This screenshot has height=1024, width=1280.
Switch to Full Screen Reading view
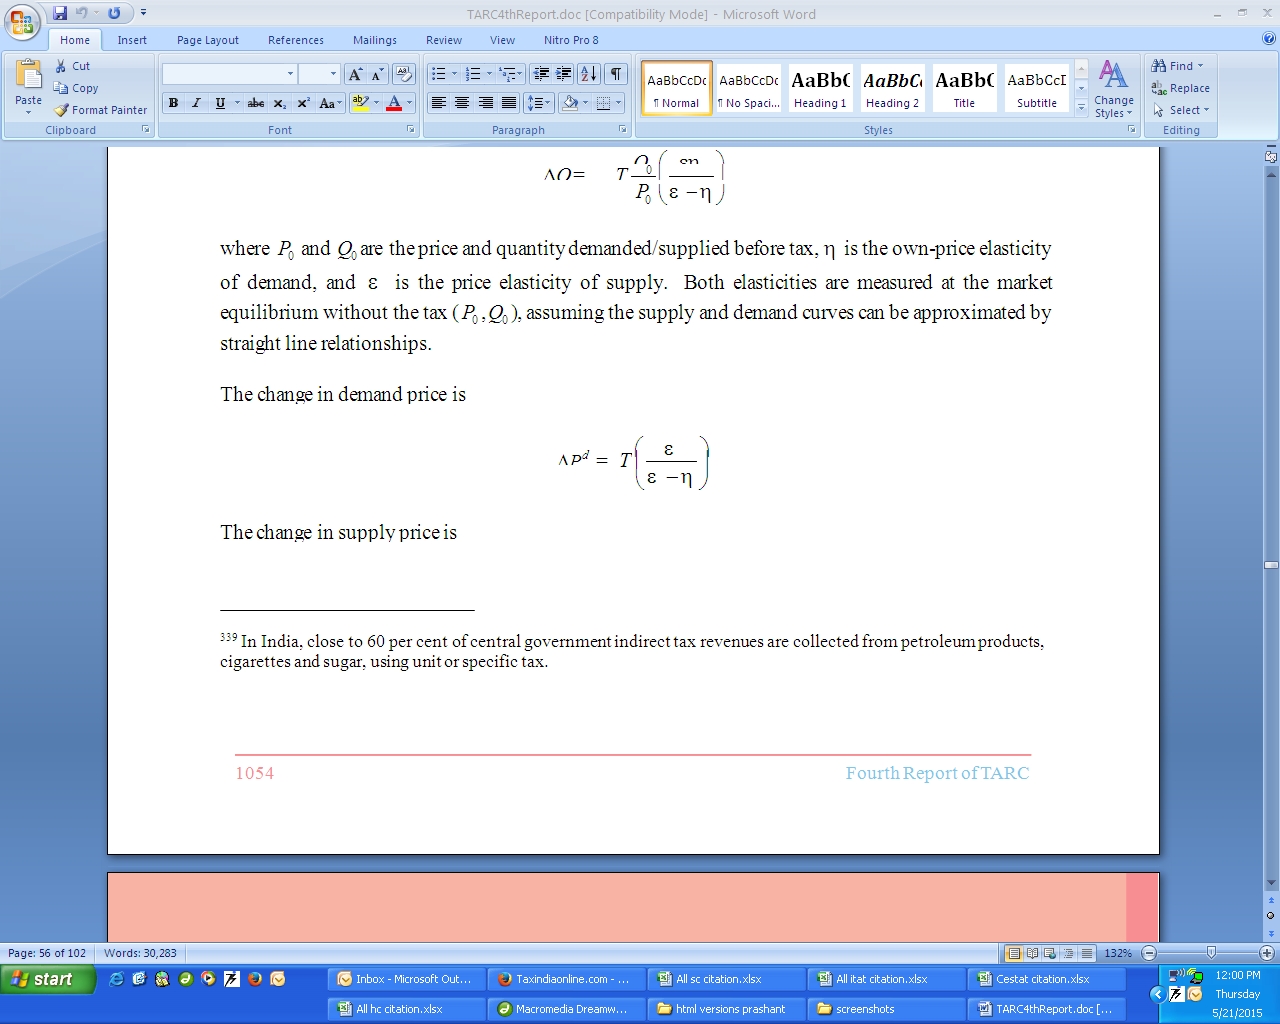coord(1032,953)
